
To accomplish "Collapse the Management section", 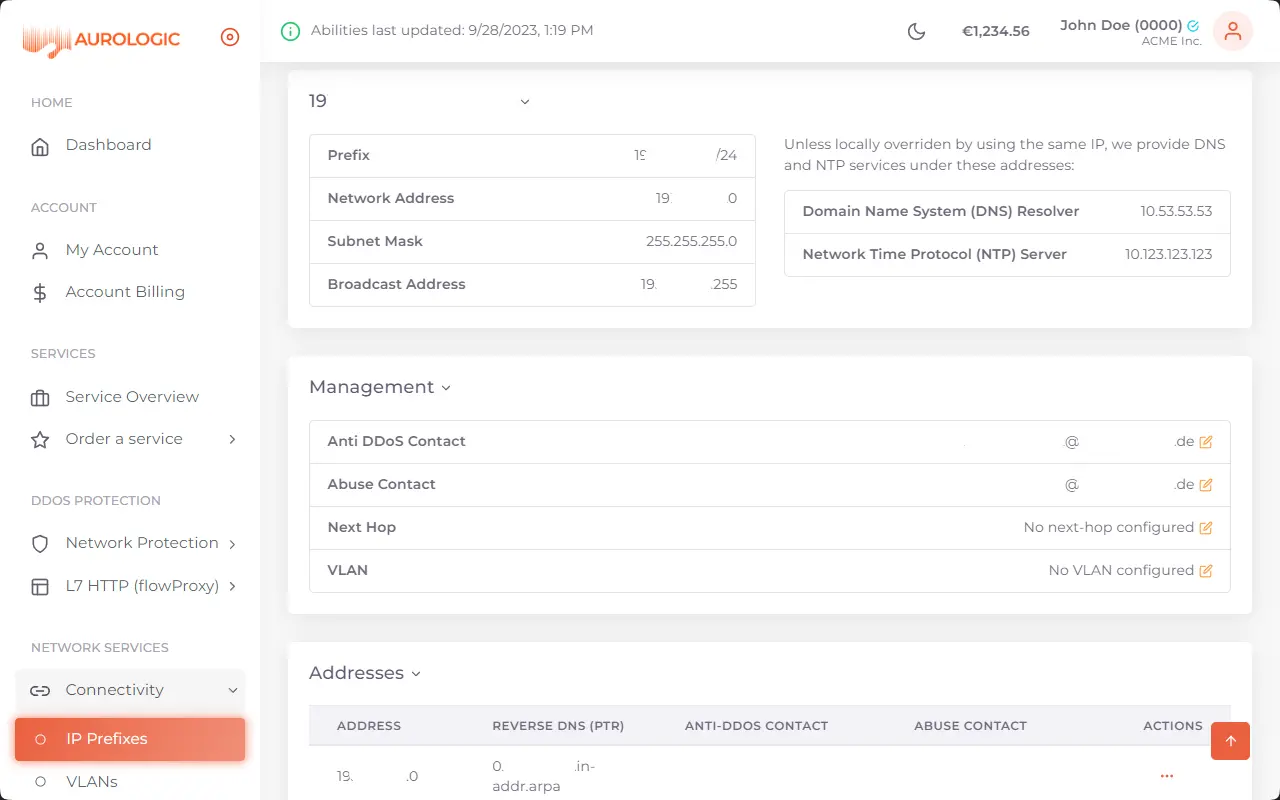I will [x=446, y=387].
